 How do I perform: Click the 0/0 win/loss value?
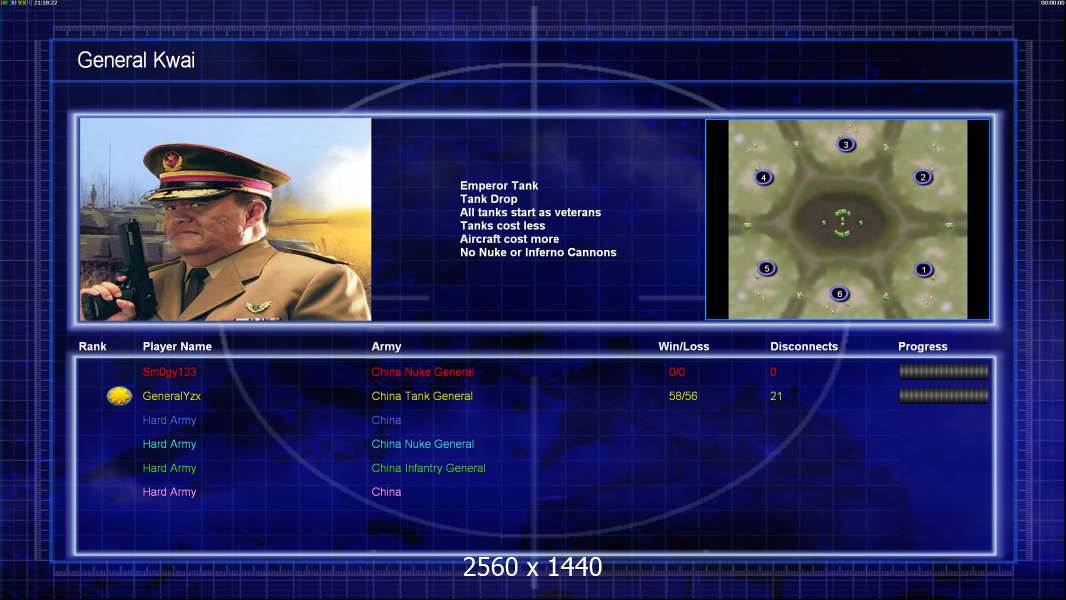(677, 372)
